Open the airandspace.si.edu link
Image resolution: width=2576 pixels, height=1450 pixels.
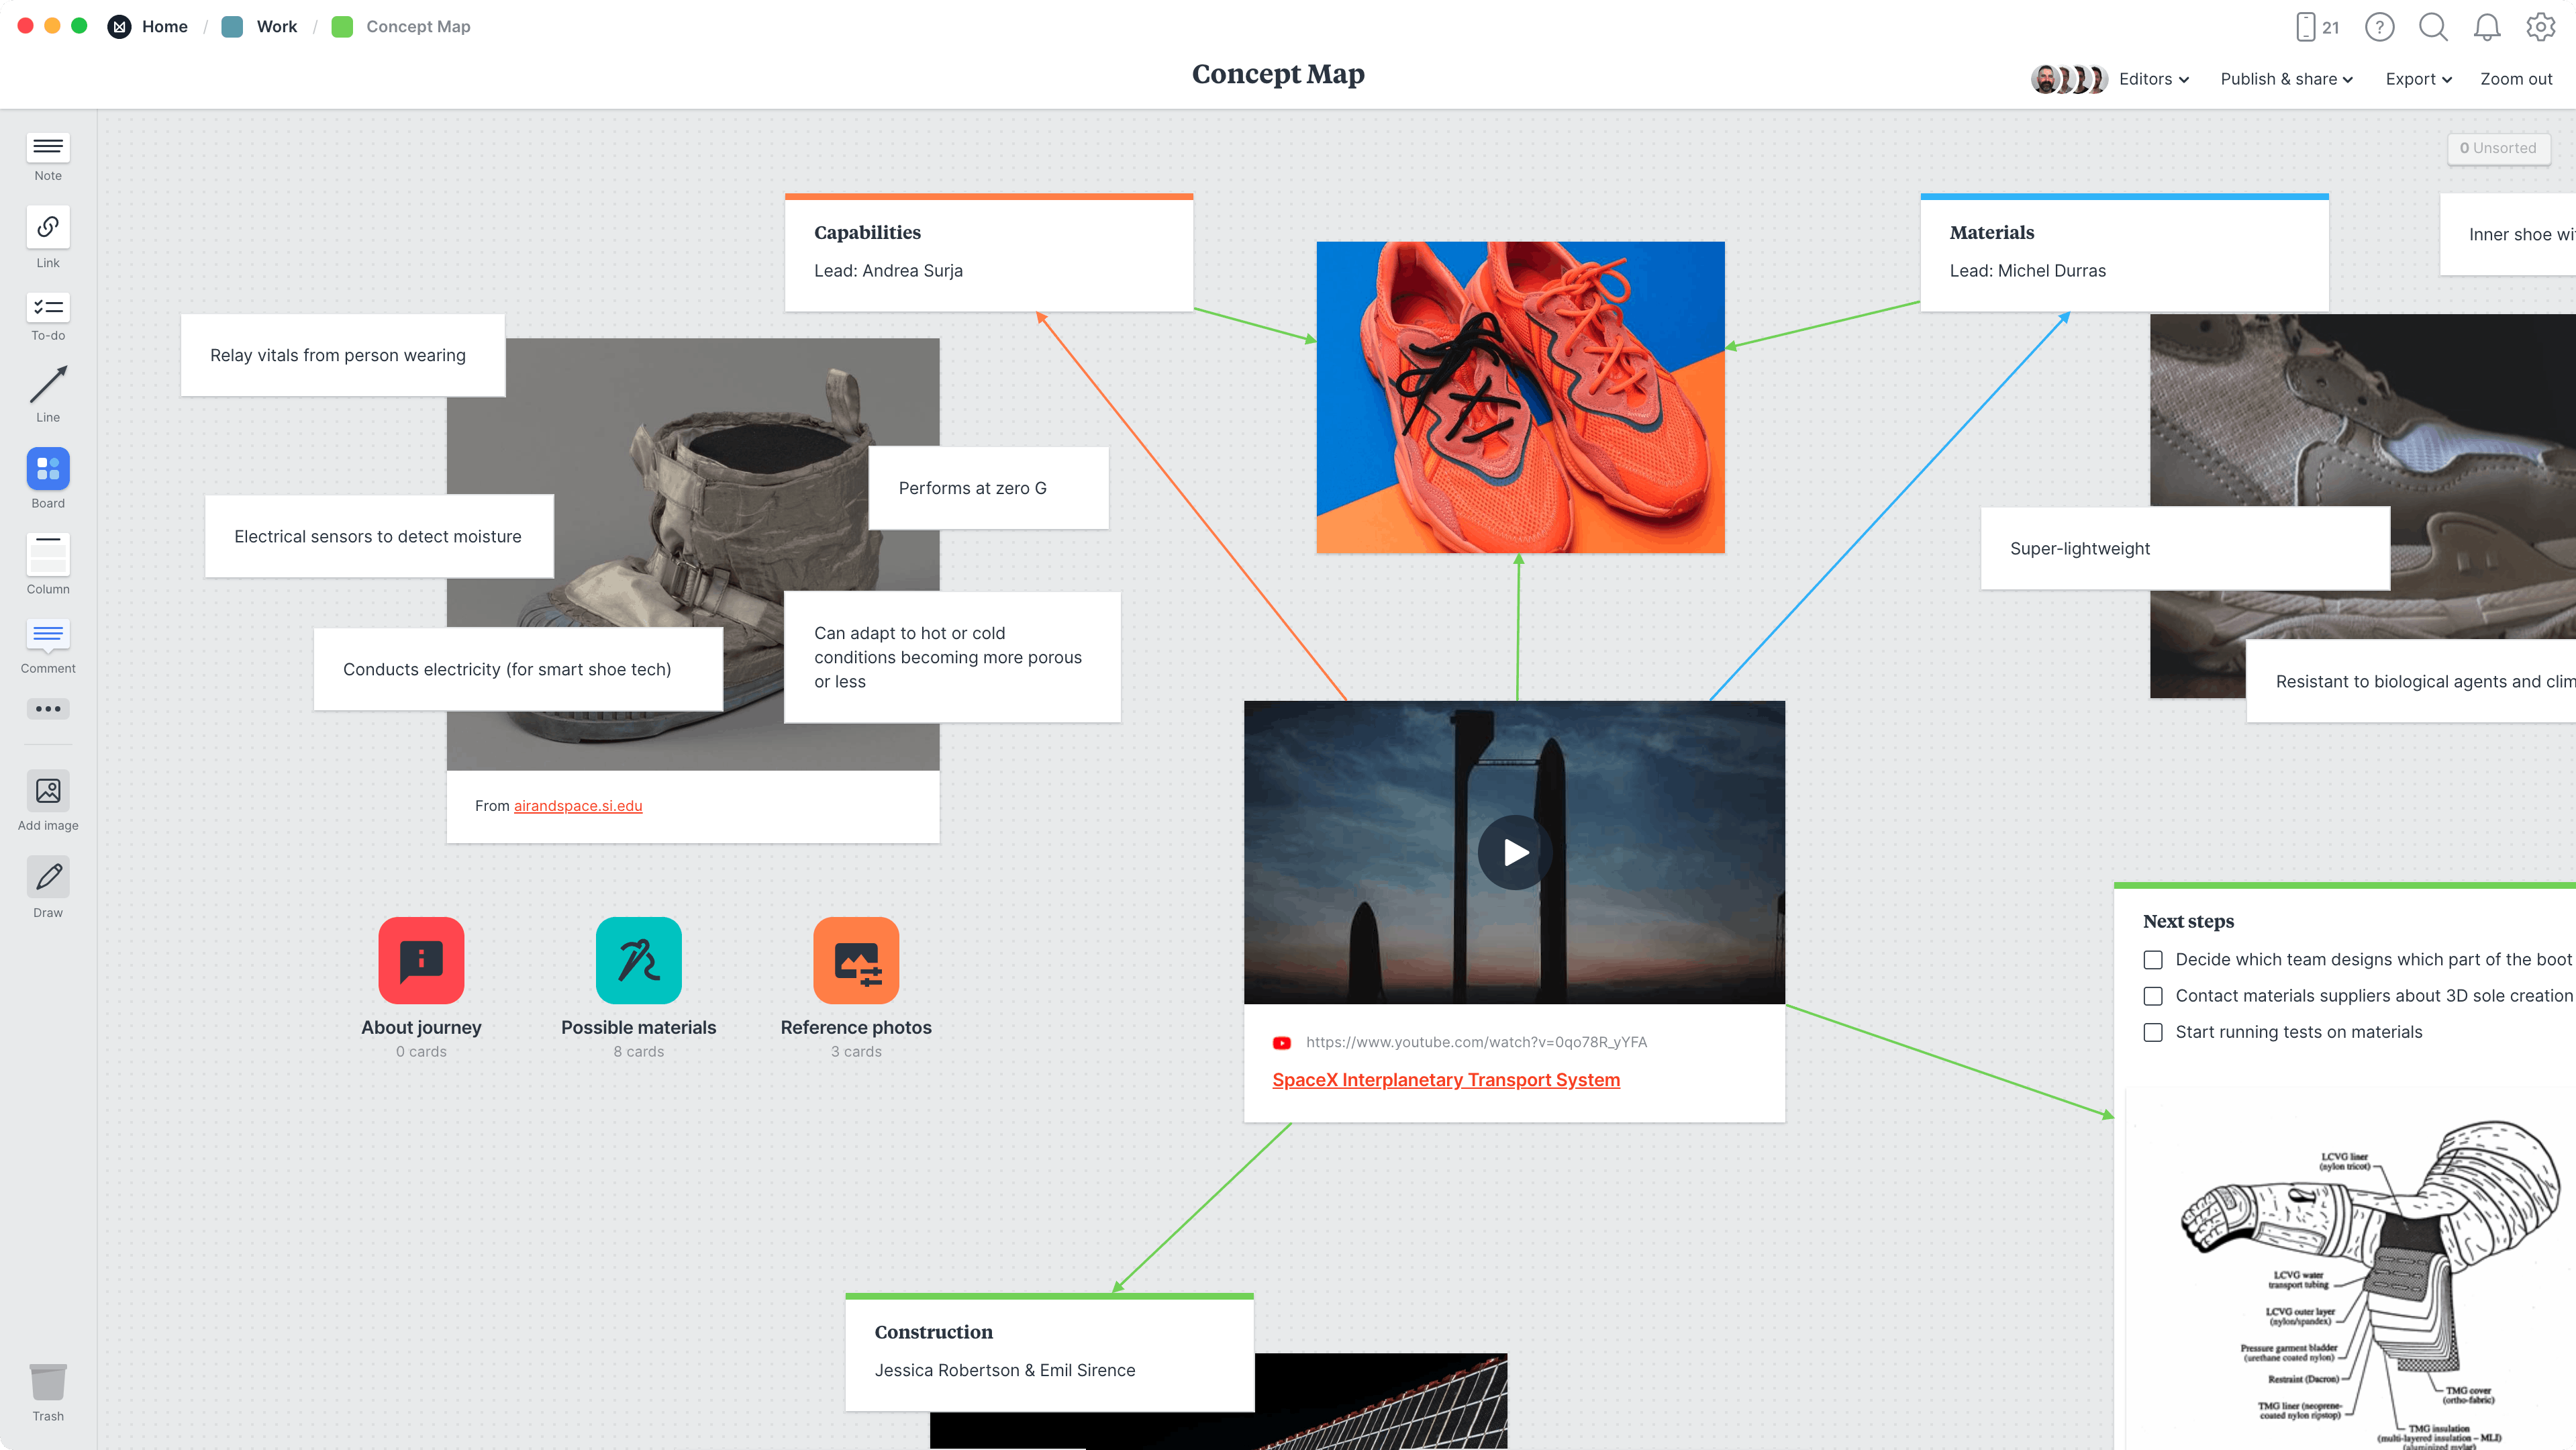[x=578, y=805]
